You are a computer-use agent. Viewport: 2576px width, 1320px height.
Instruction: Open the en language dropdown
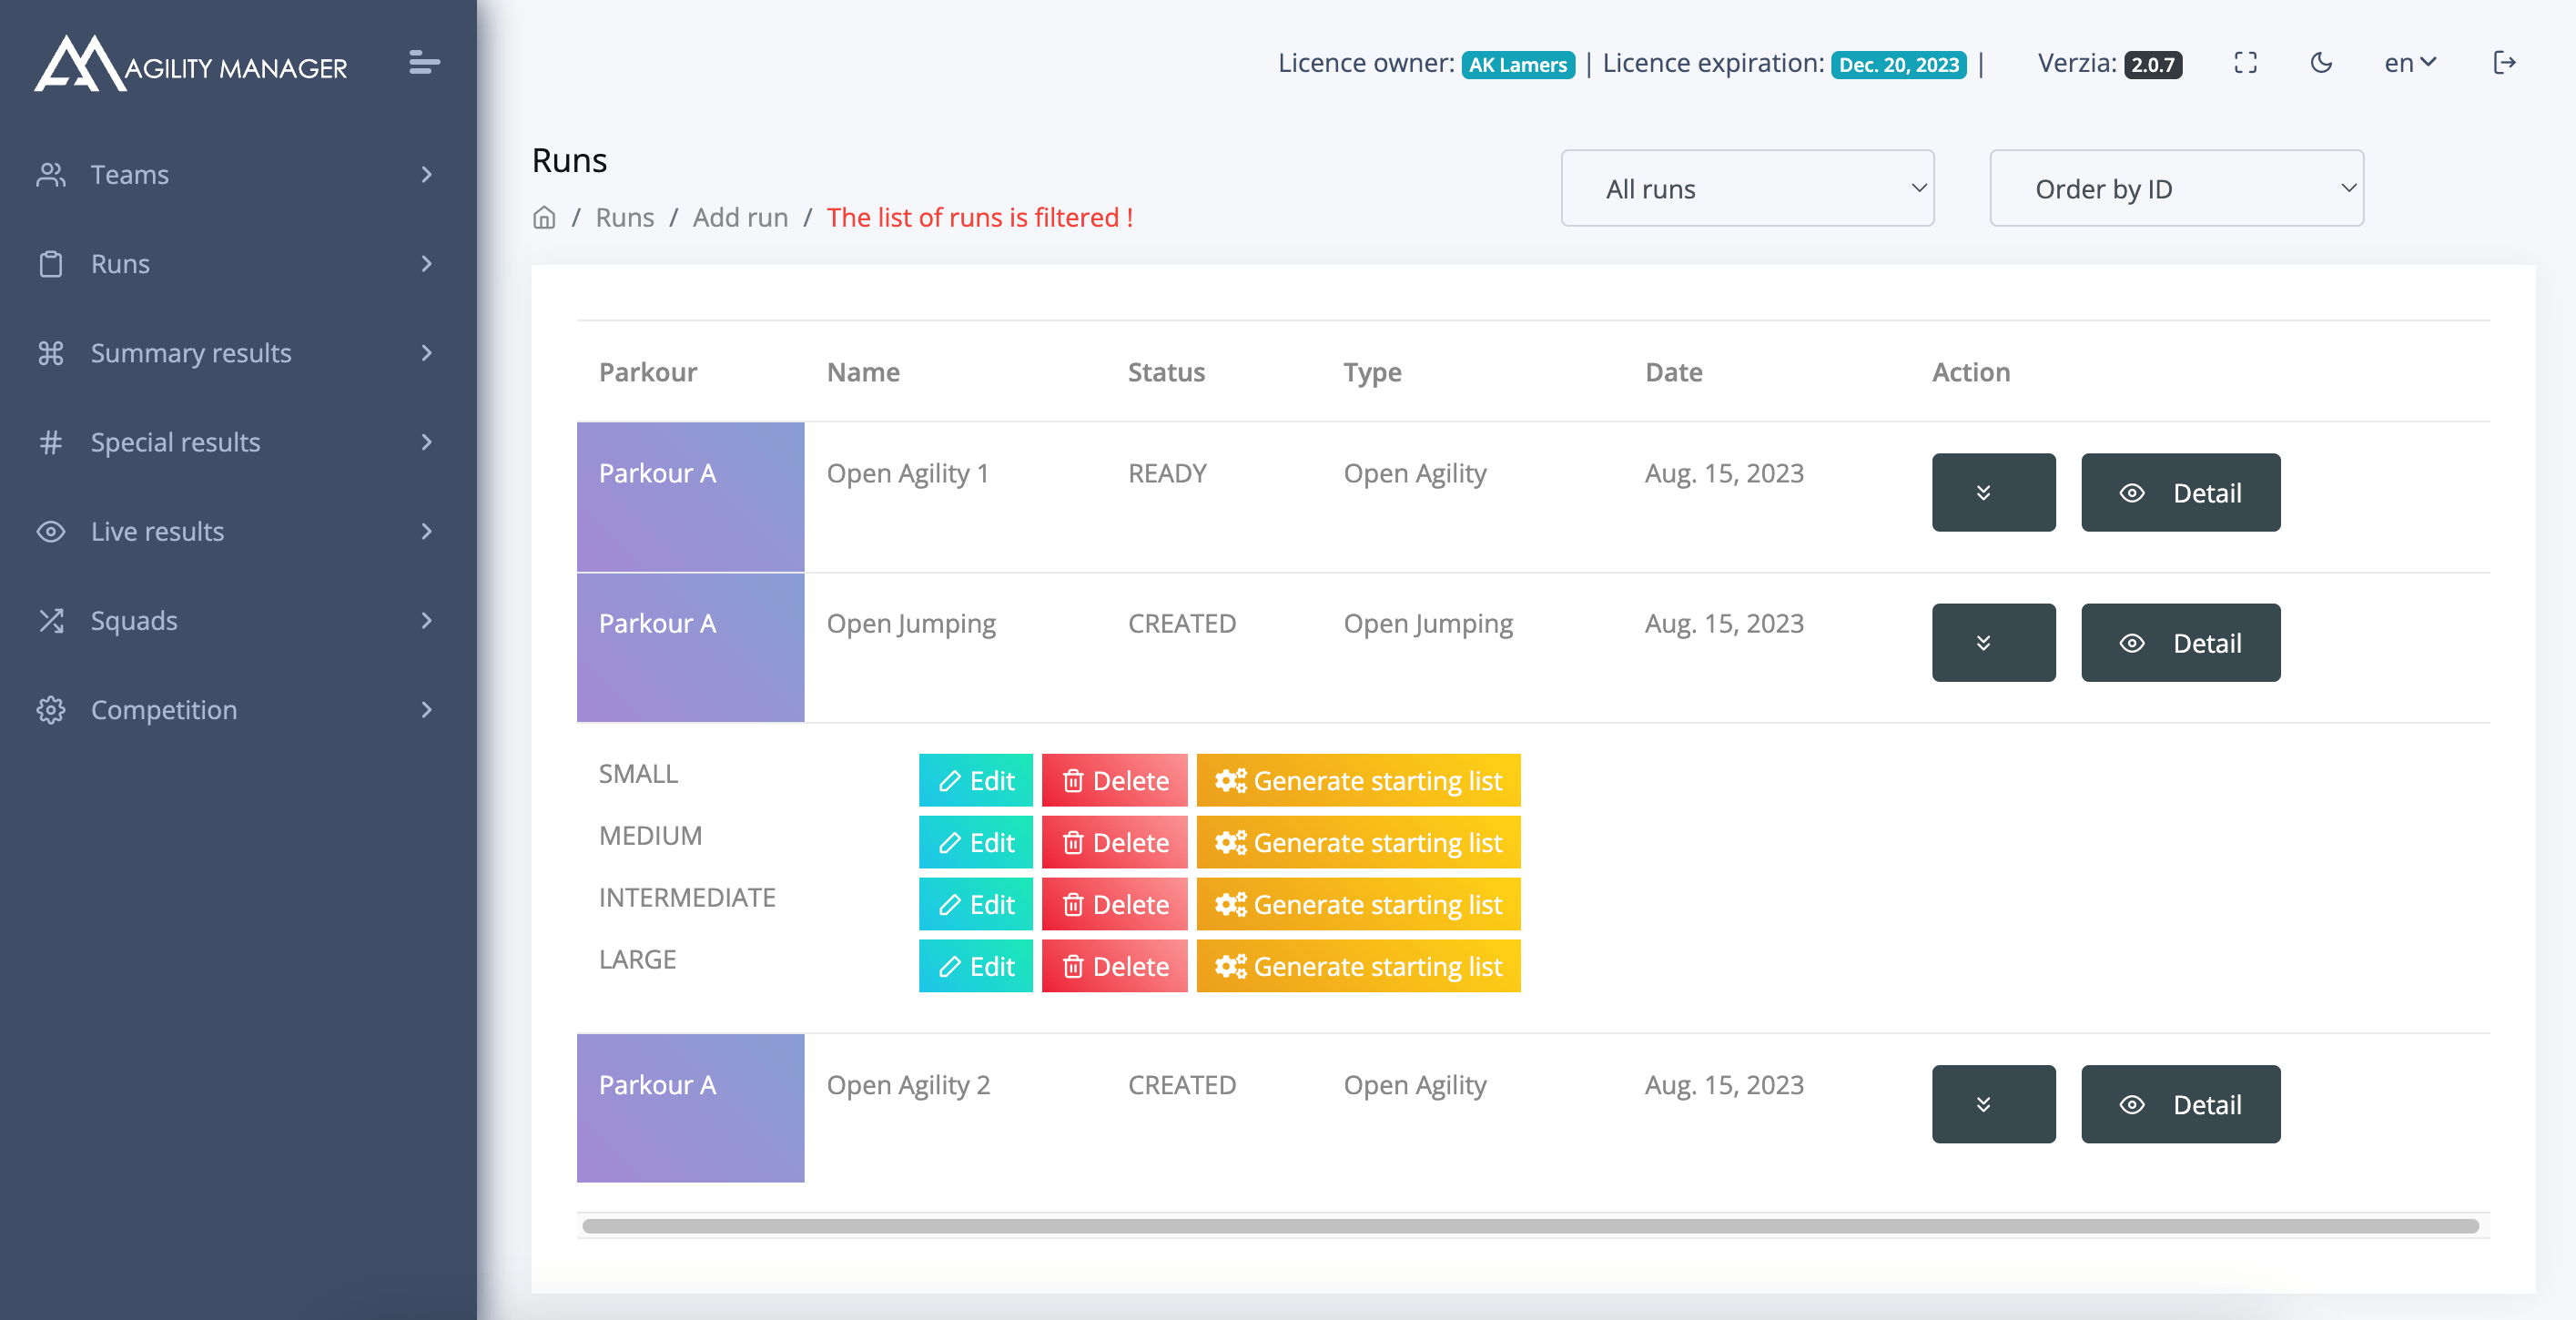click(2409, 63)
